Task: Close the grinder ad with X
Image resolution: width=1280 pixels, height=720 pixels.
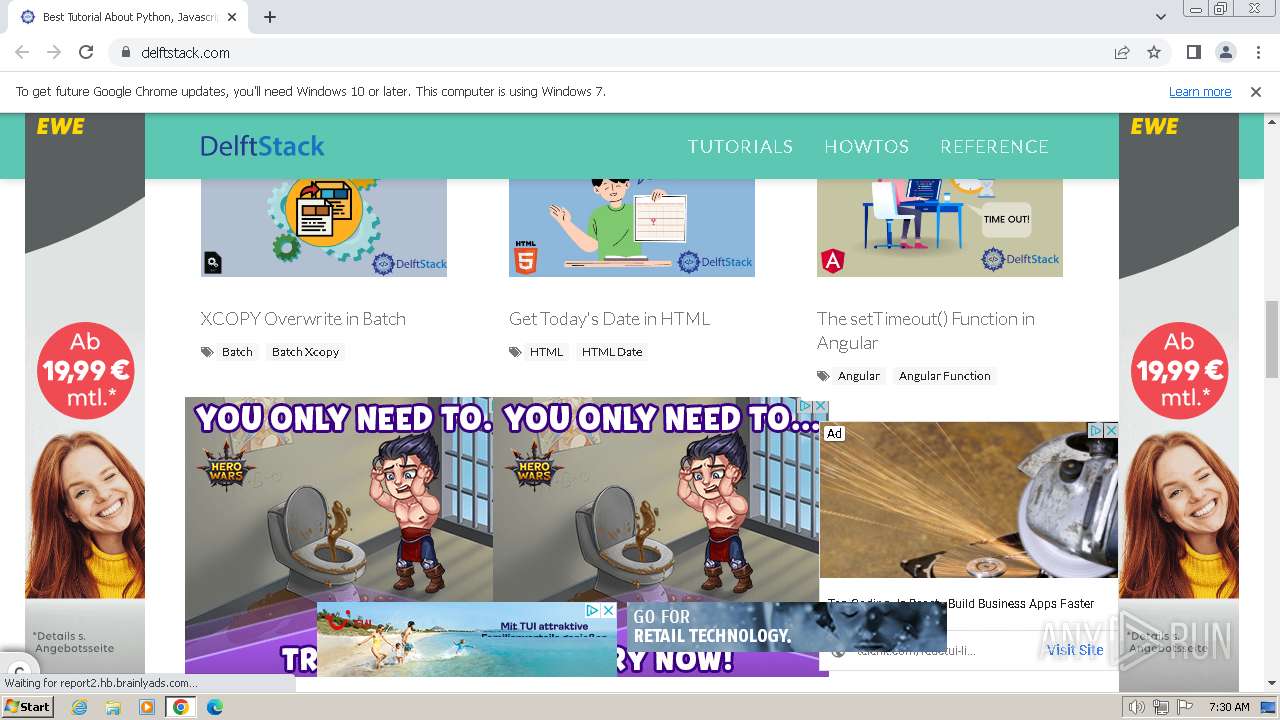Action: pos(1110,430)
